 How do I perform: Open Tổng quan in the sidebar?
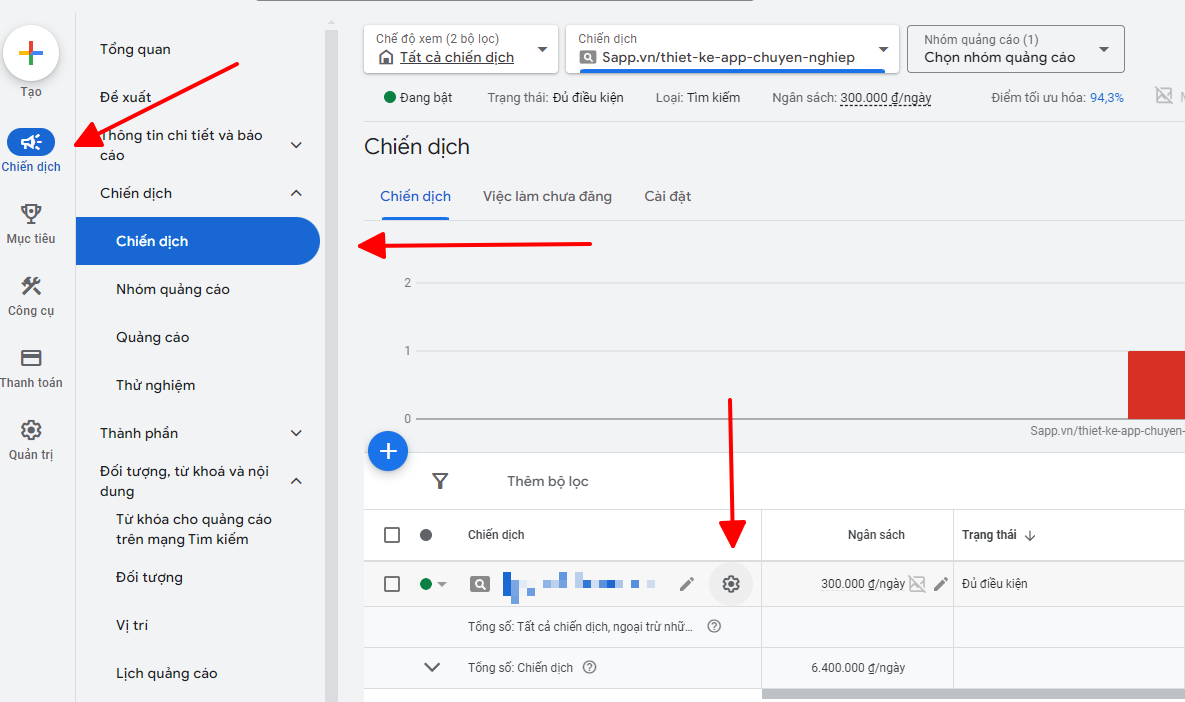tap(135, 49)
